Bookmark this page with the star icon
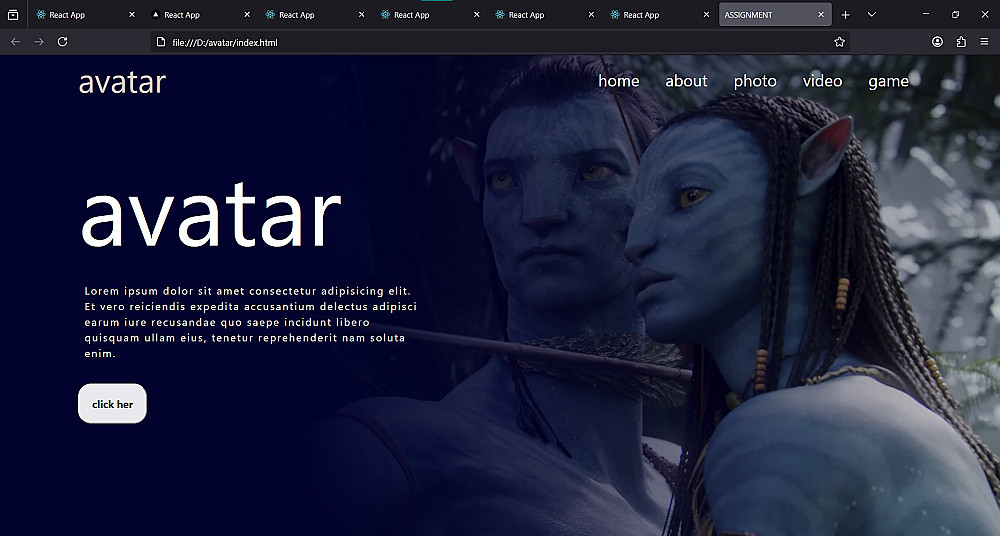The height and width of the screenshot is (536, 1000). (x=839, y=42)
